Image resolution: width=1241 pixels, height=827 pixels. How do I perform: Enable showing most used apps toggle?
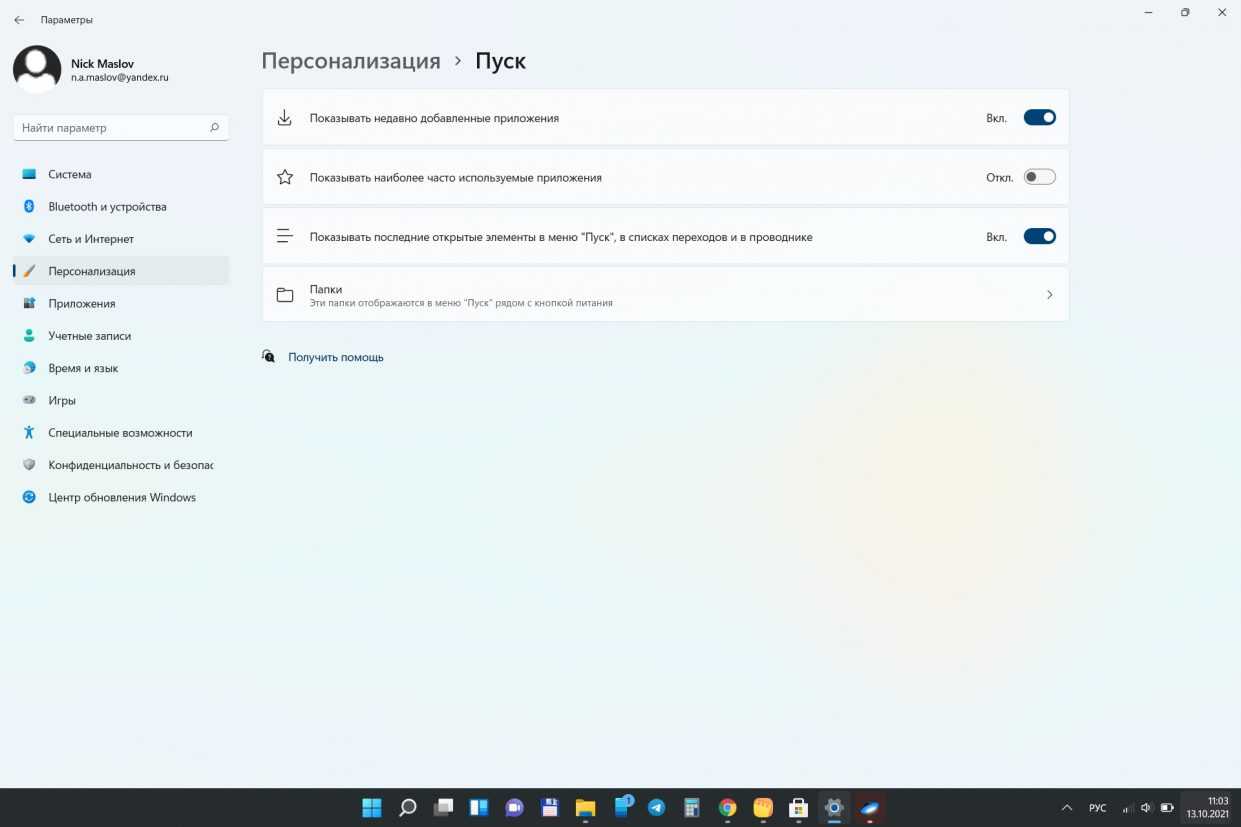click(x=1039, y=177)
